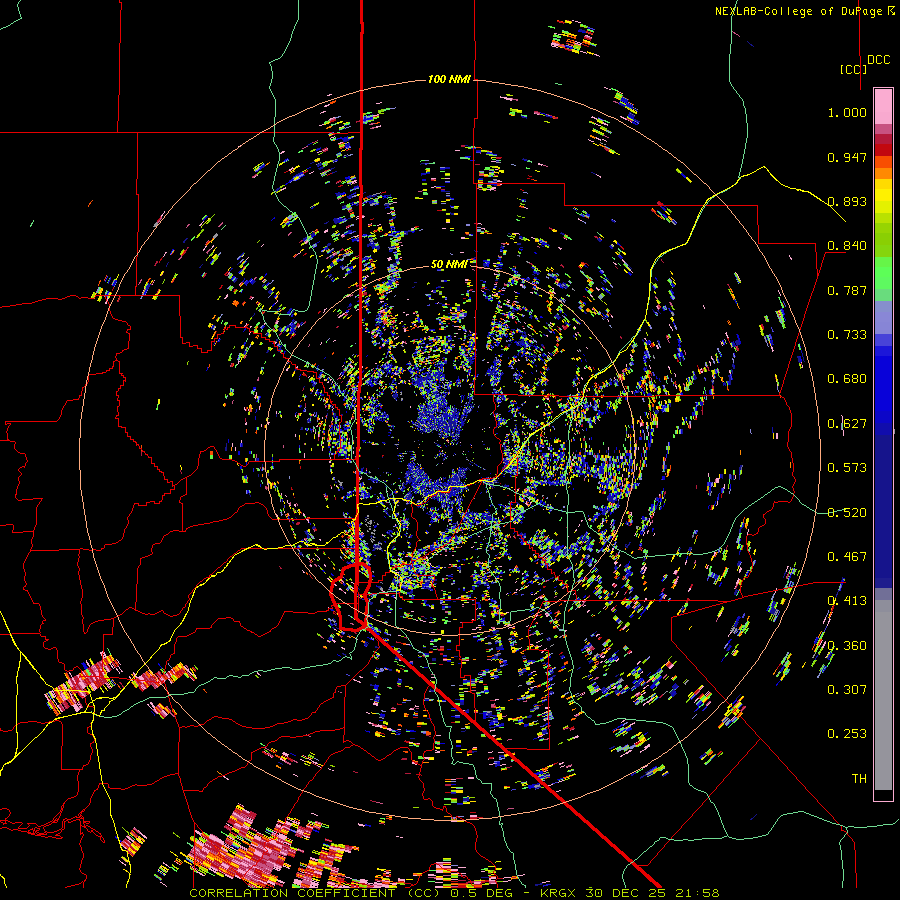
Task: Click the 0.893 legend value
Action: [847, 201]
